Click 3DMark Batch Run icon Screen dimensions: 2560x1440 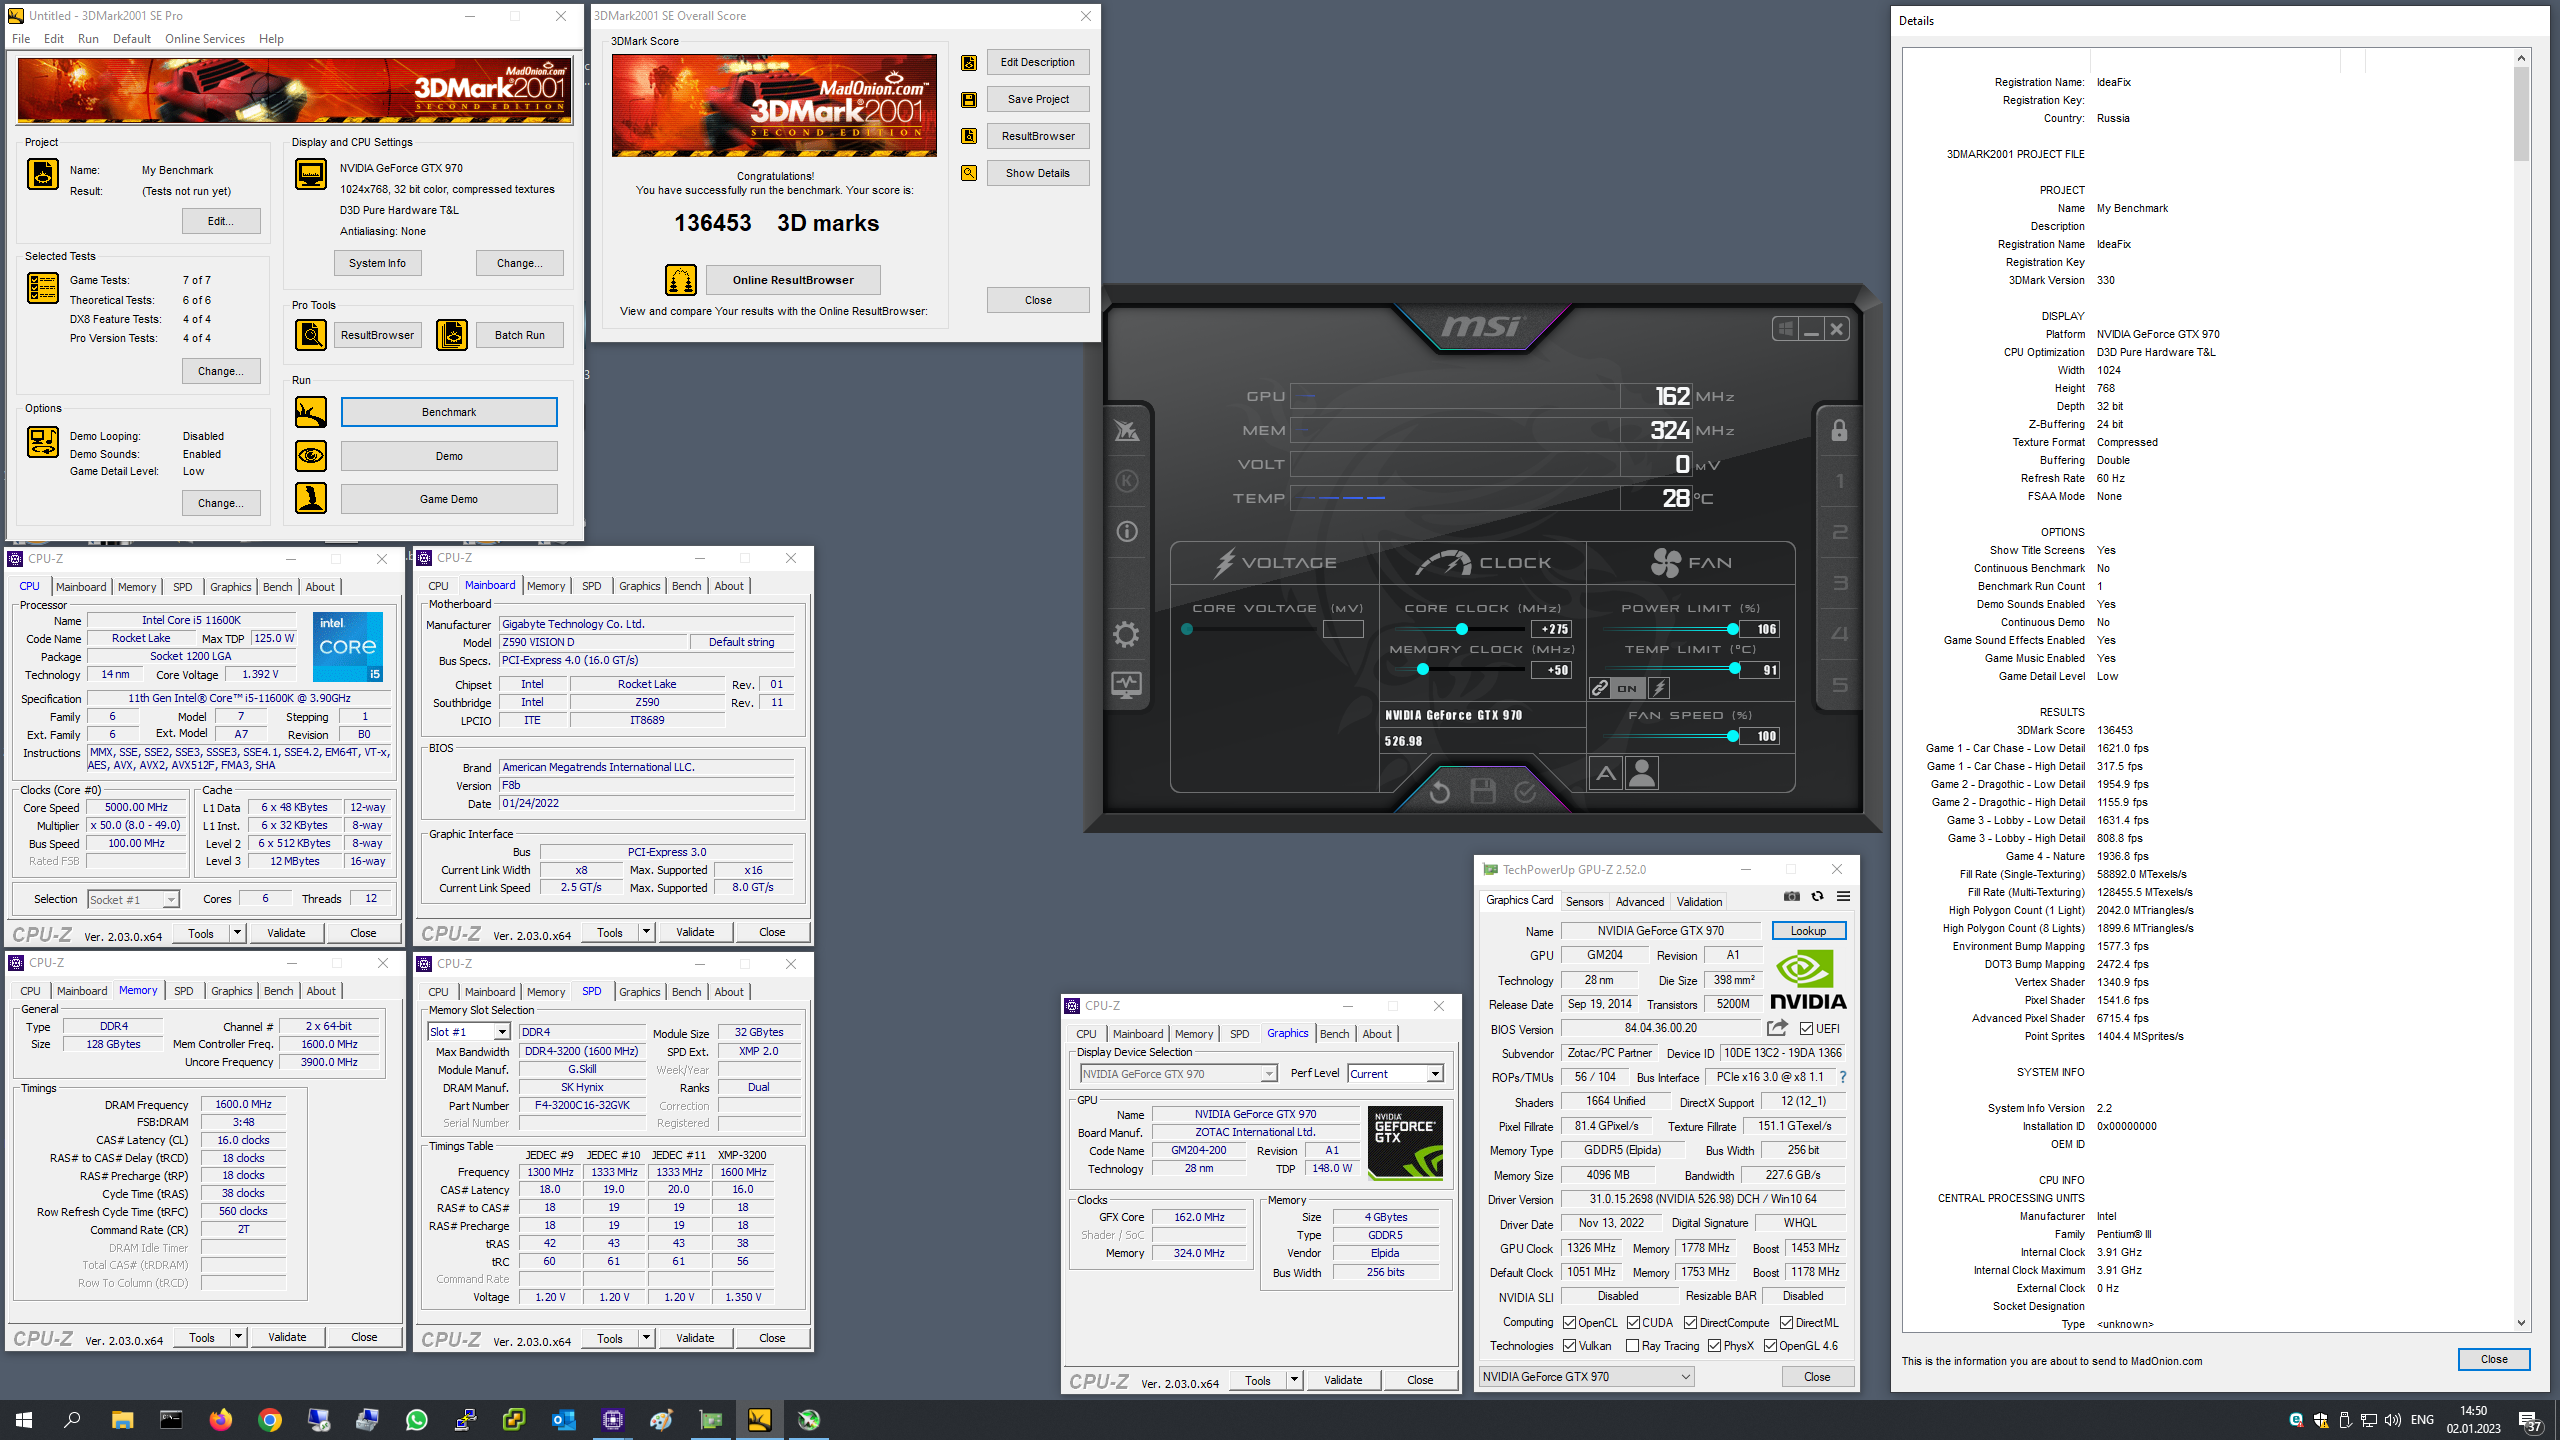coord(452,335)
